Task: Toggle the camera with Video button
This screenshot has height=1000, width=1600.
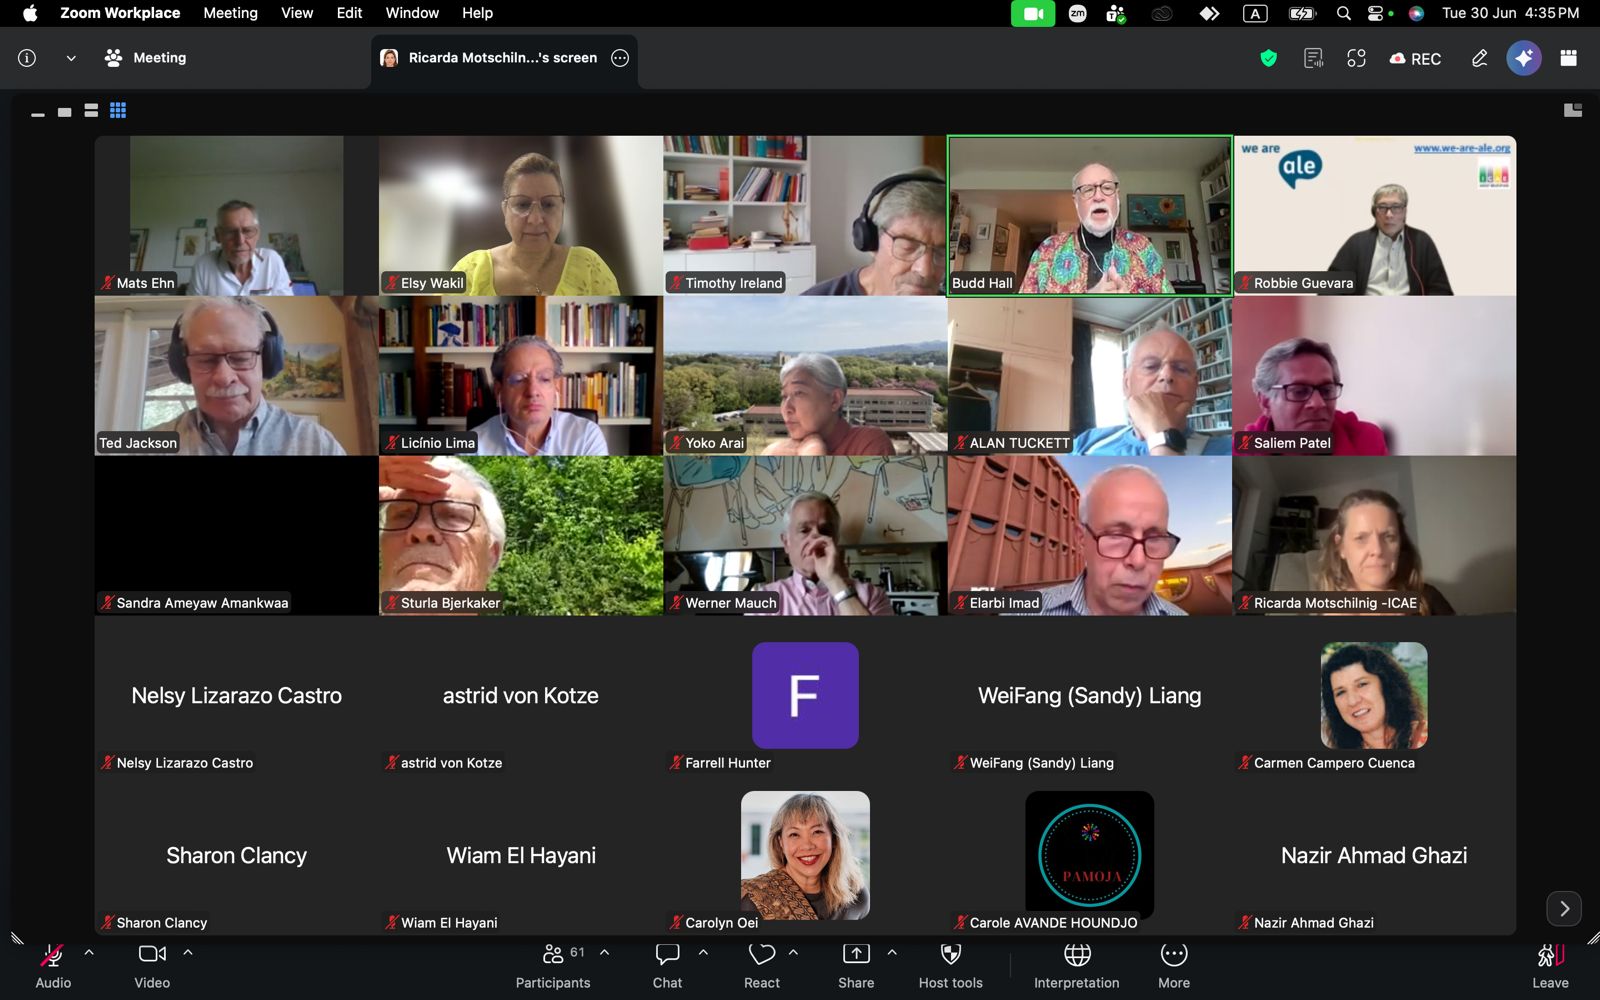Action: pyautogui.click(x=152, y=965)
